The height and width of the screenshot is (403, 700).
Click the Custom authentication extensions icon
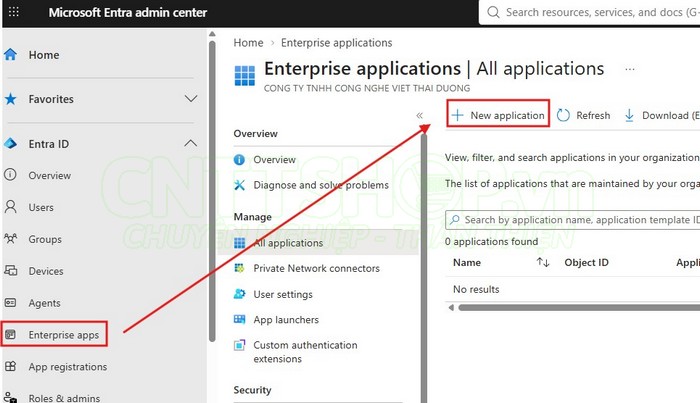(x=239, y=345)
